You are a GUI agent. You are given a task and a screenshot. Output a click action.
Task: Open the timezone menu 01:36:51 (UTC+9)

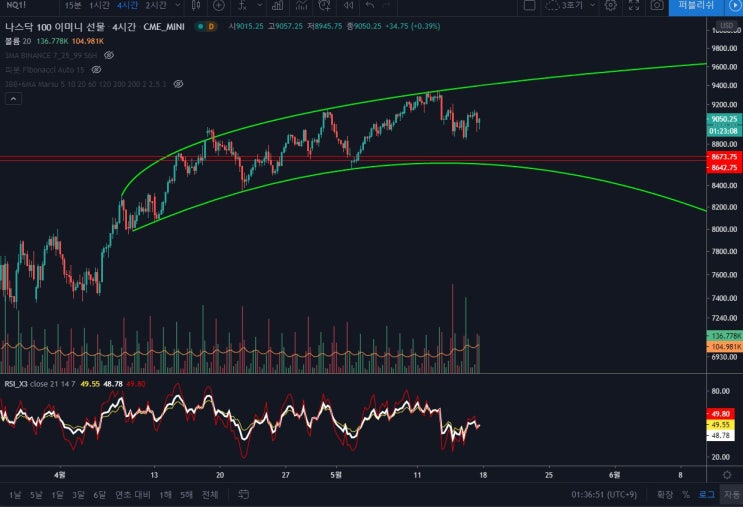click(x=604, y=495)
